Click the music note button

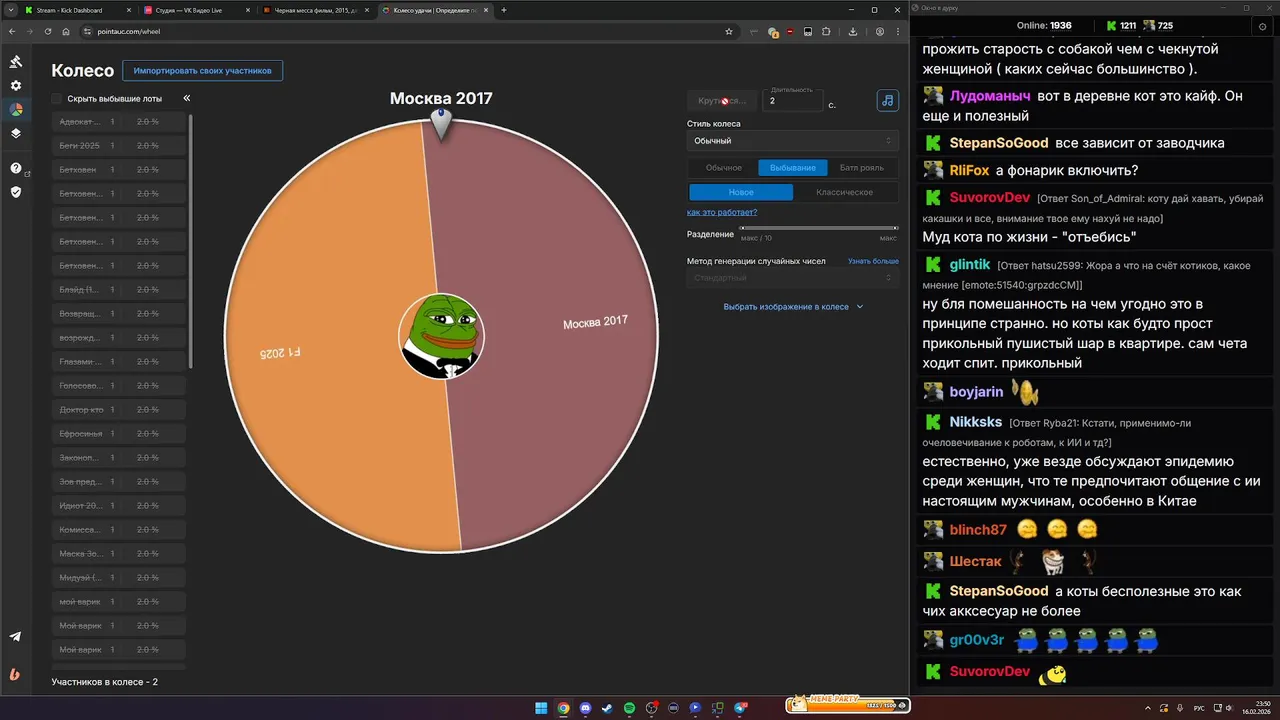(887, 100)
